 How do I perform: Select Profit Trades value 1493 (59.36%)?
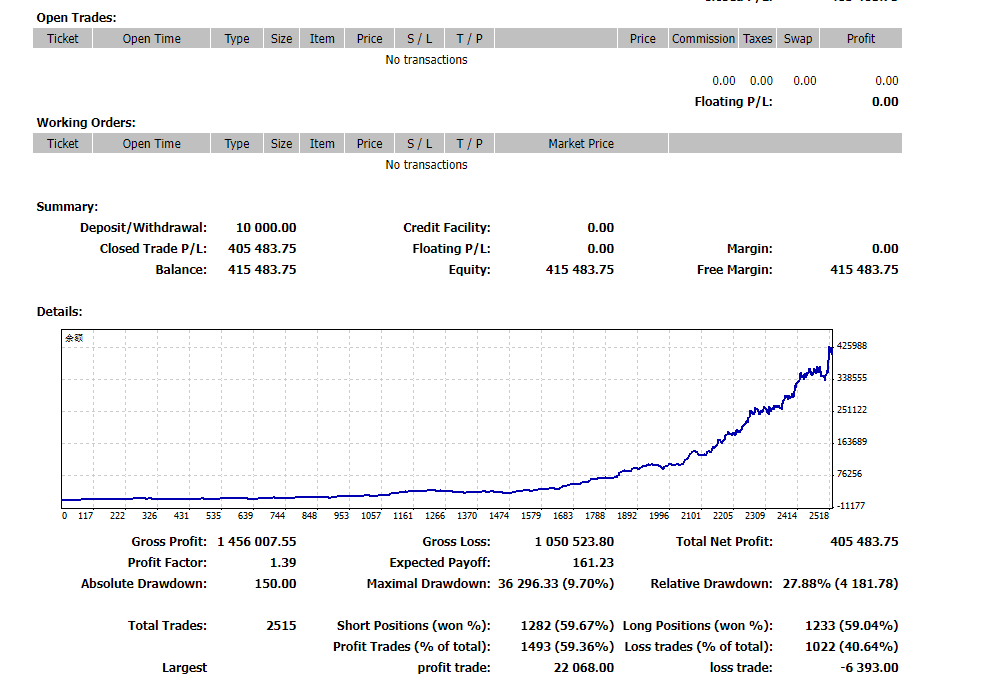pos(567,646)
